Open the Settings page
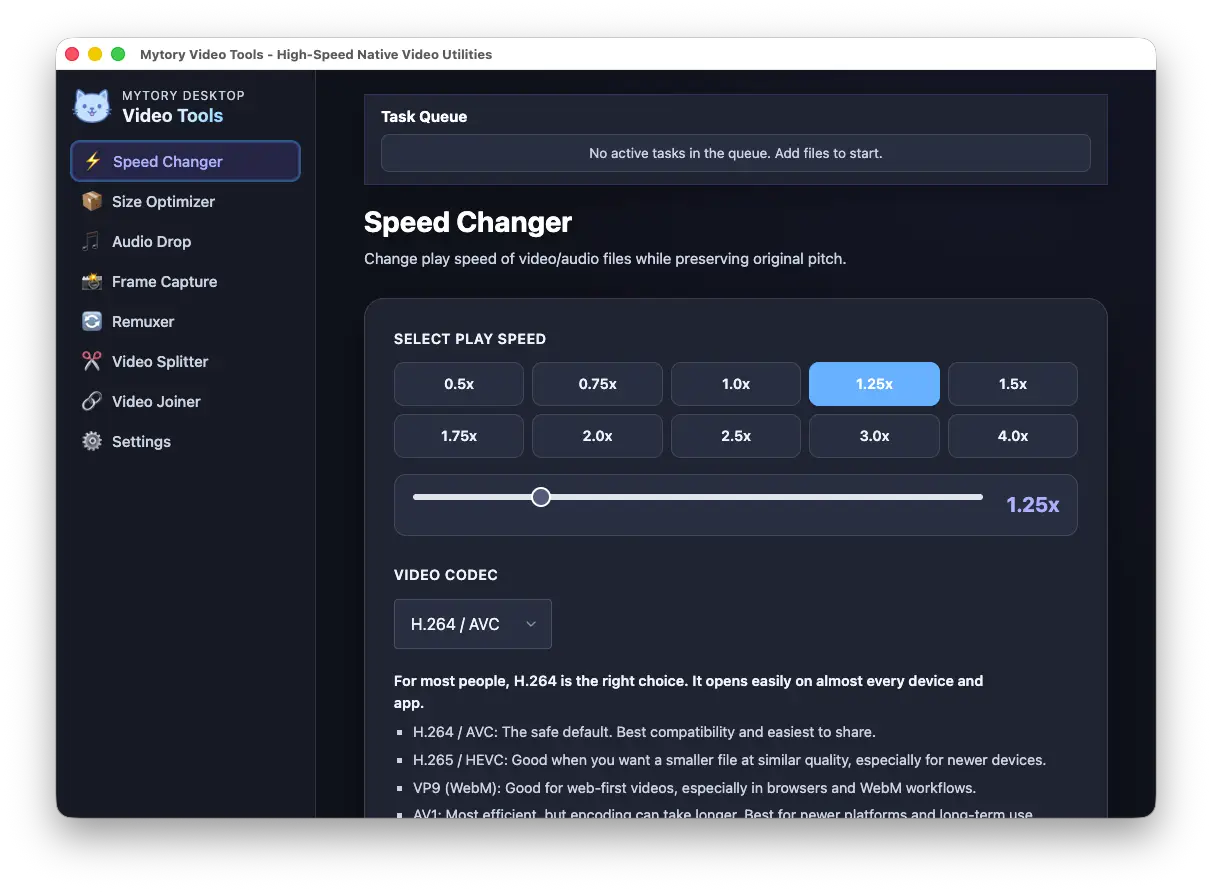 tap(185, 441)
